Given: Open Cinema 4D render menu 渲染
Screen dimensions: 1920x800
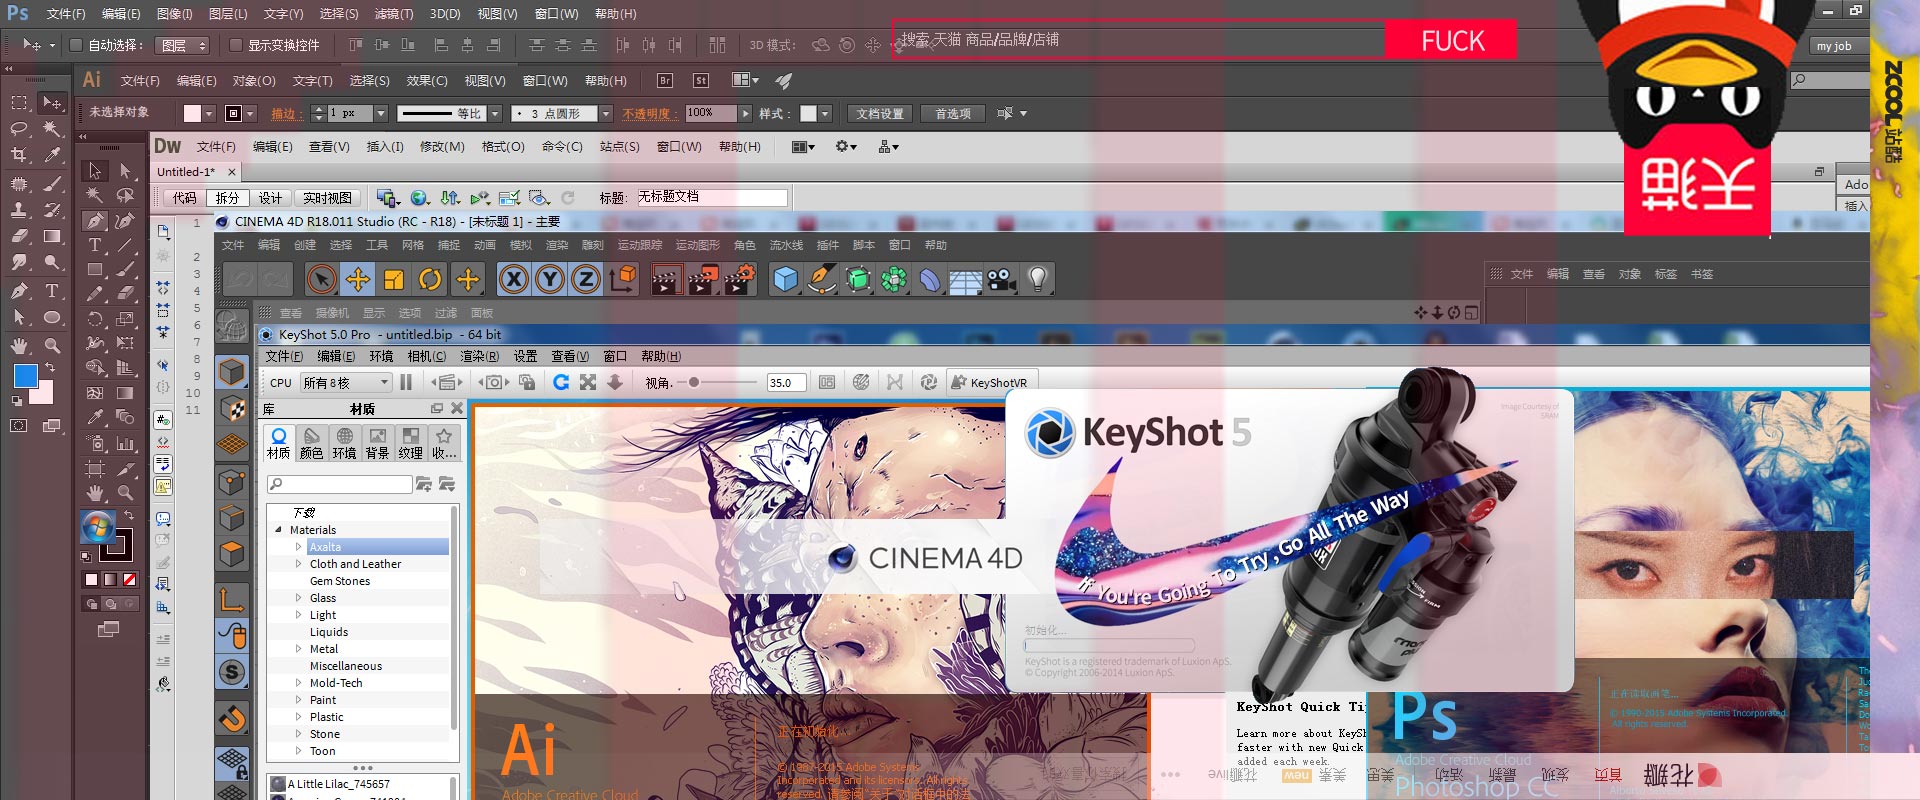Looking at the screenshot, I should (x=557, y=245).
